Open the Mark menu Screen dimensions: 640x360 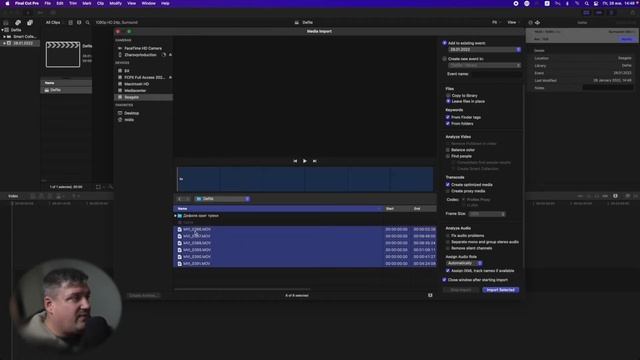(87, 3)
